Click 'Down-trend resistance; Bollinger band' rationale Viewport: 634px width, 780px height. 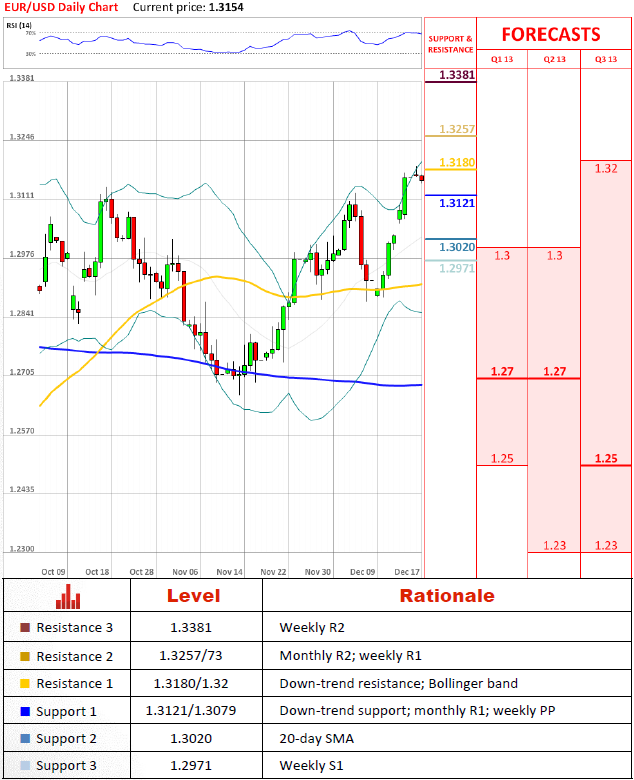click(399, 684)
